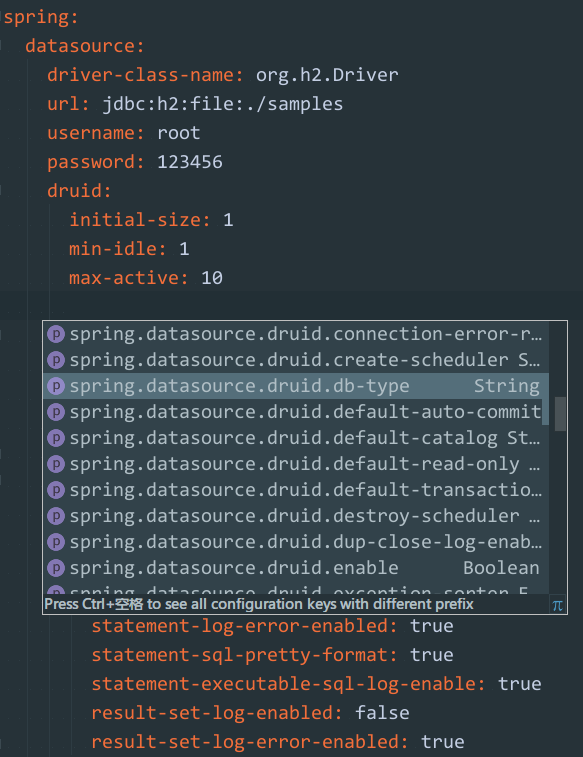Click the true value of statement-sql-pretty-format

click(x=431, y=655)
